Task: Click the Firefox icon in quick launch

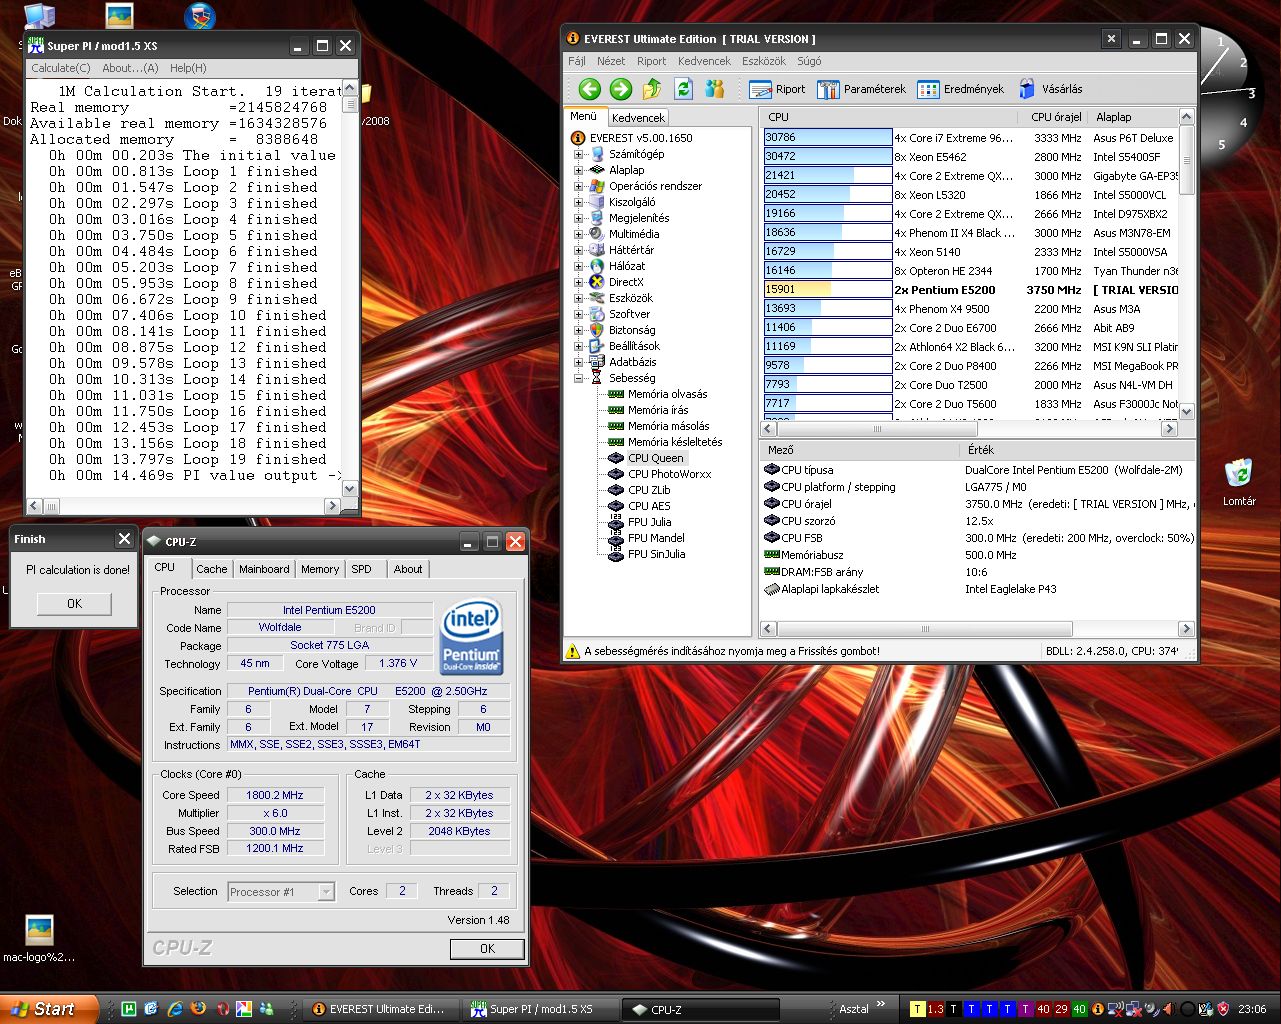Action: click(198, 1009)
